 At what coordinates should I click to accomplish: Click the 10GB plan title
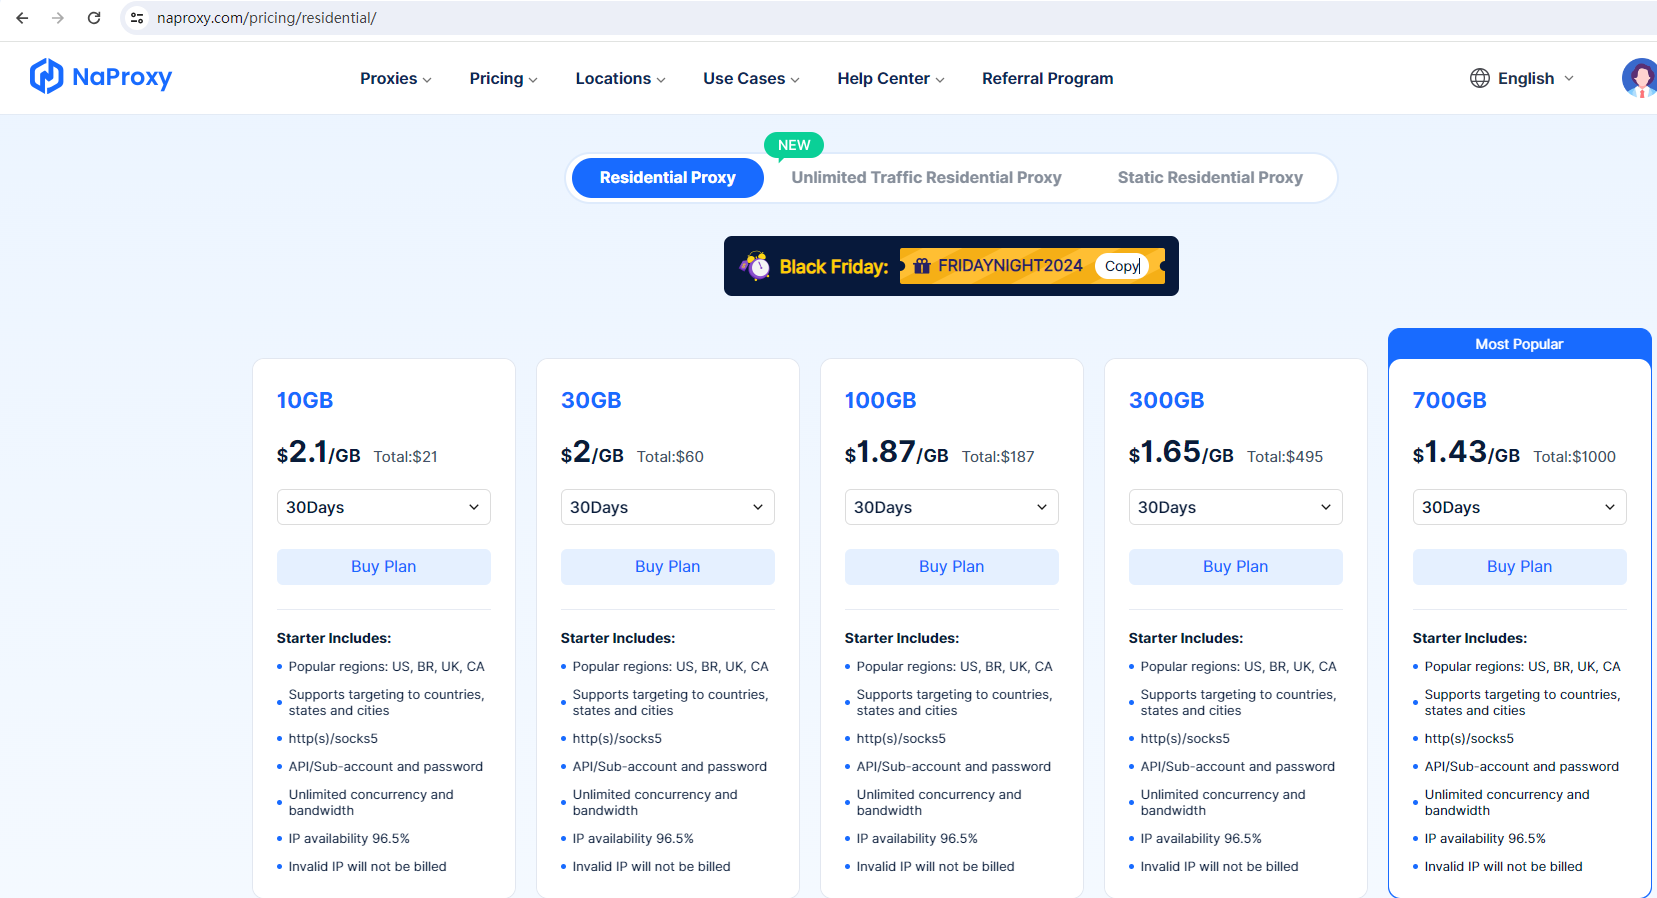pyautogui.click(x=305, y=400)
